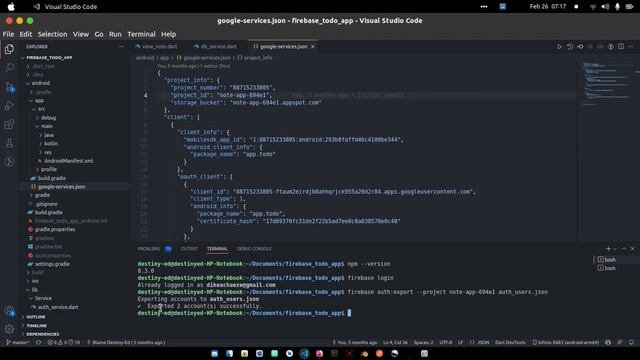This screenshot has width=640, height=360.
Task: Collapse the FIREBASE_TODO_APP root folder
Action: pos(49,58)
